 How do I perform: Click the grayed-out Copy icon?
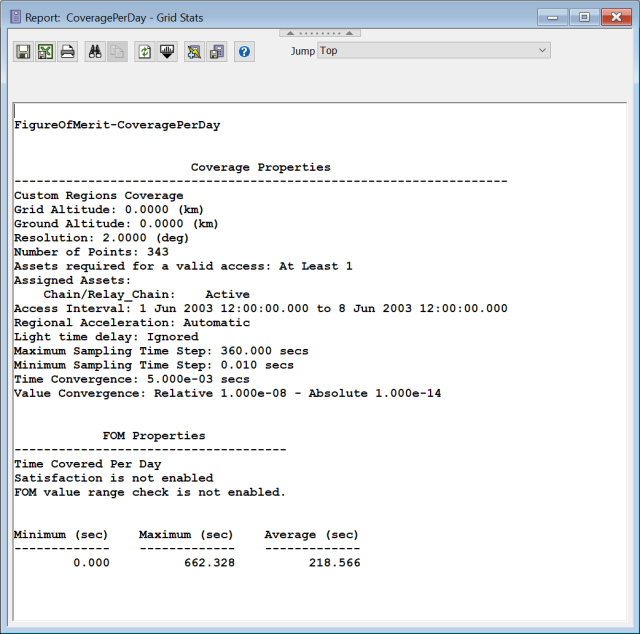(x=116, y=52)
